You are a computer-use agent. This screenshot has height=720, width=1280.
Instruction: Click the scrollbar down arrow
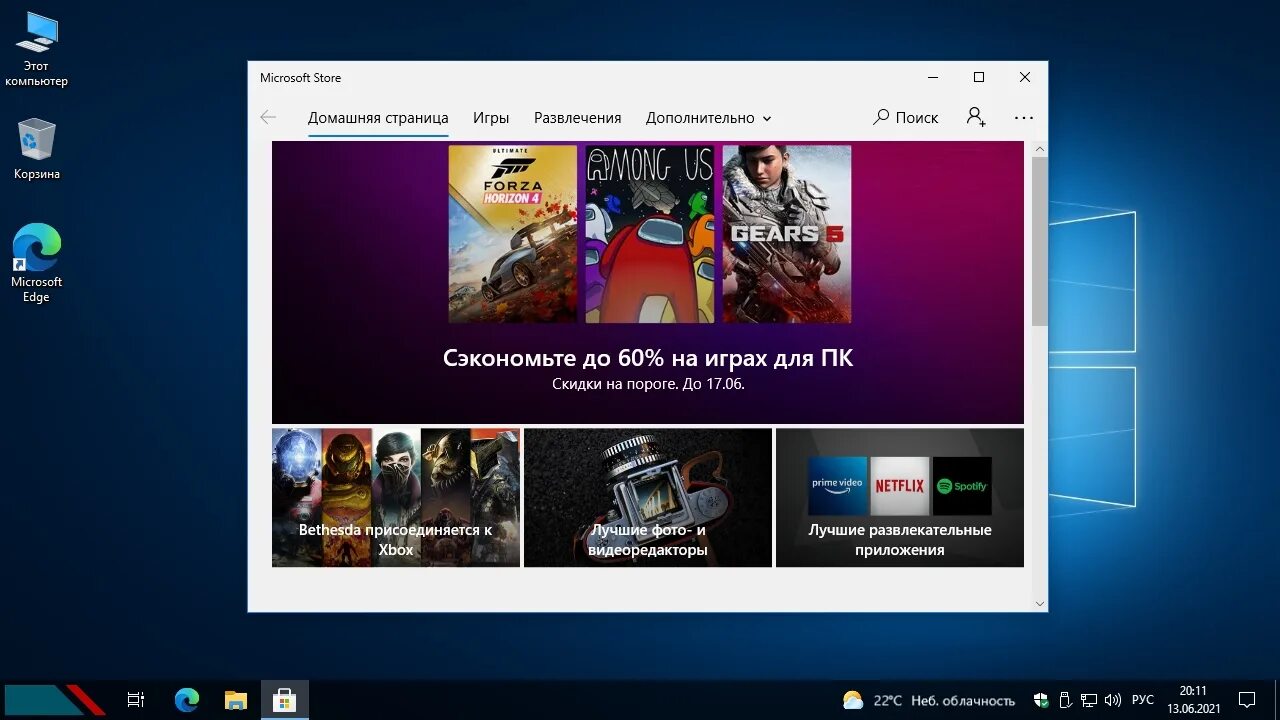[1040, 603]
